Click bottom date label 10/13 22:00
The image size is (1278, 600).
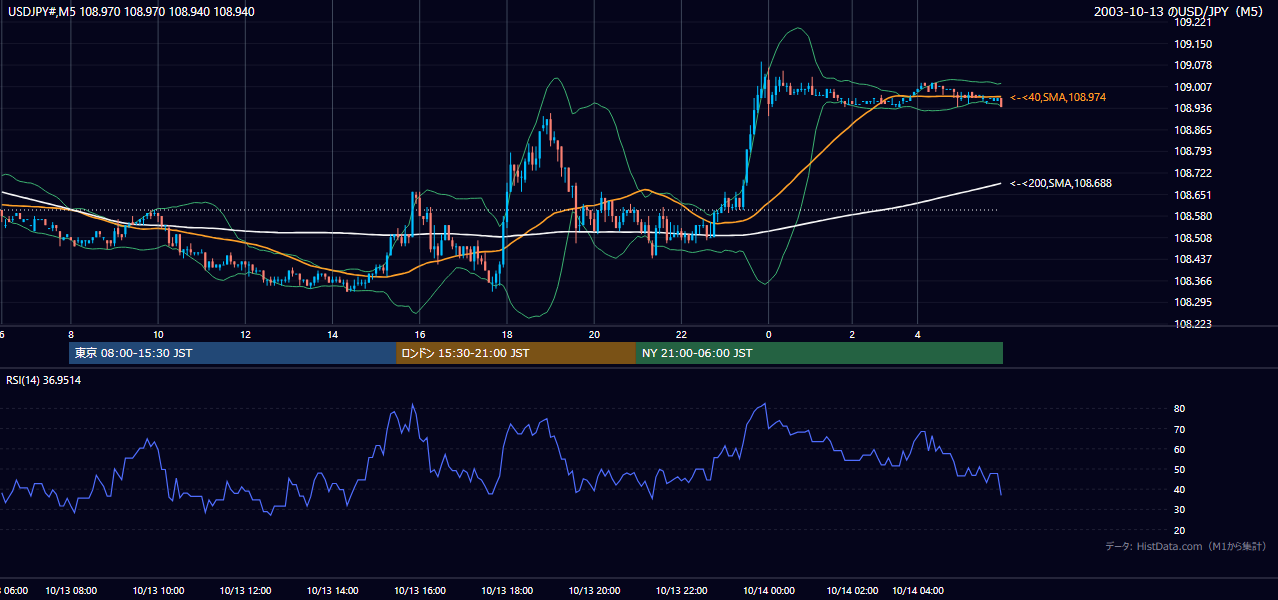[682, 590]
